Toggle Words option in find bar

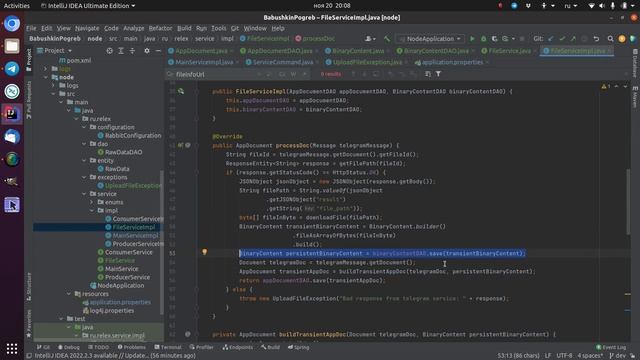[293, 74]
